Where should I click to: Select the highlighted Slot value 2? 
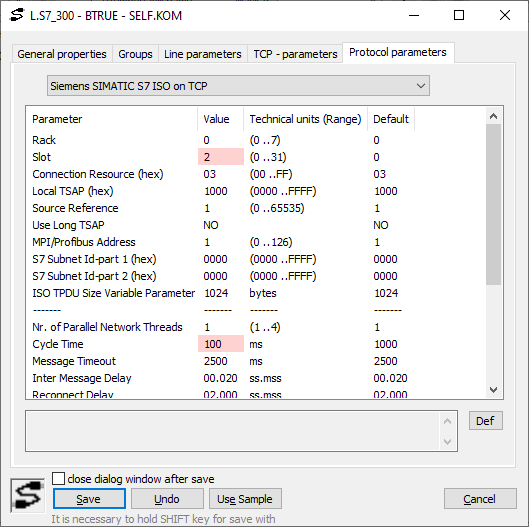(x=221, y=157)
